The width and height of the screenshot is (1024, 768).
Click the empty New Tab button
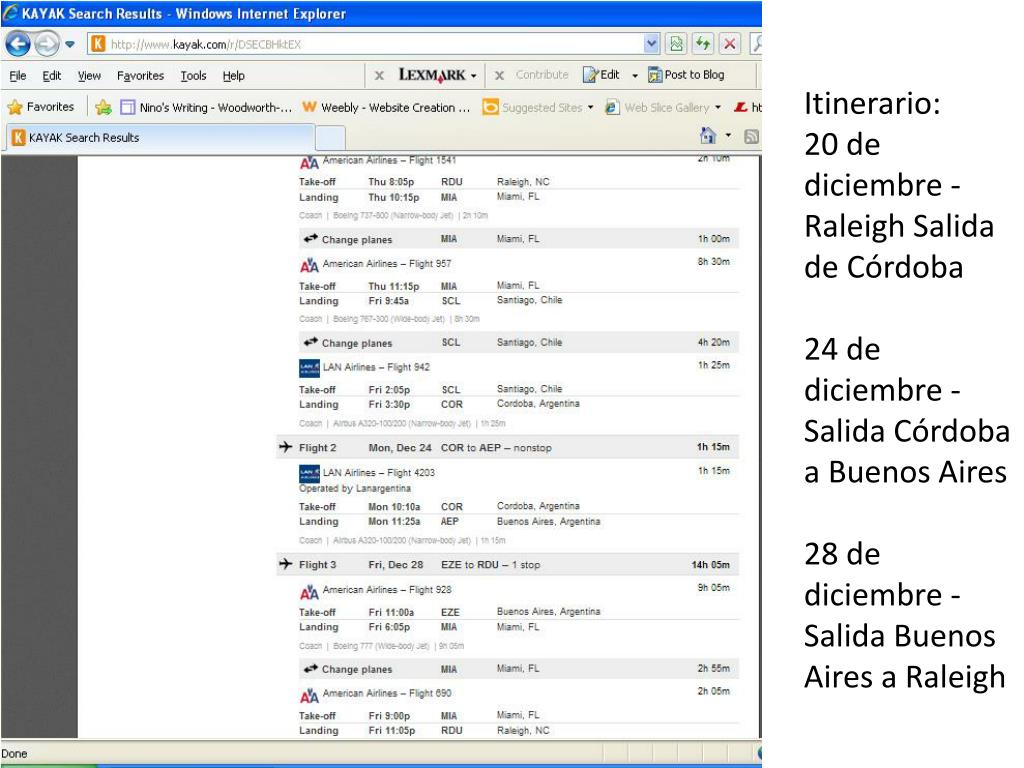[330, 138]
